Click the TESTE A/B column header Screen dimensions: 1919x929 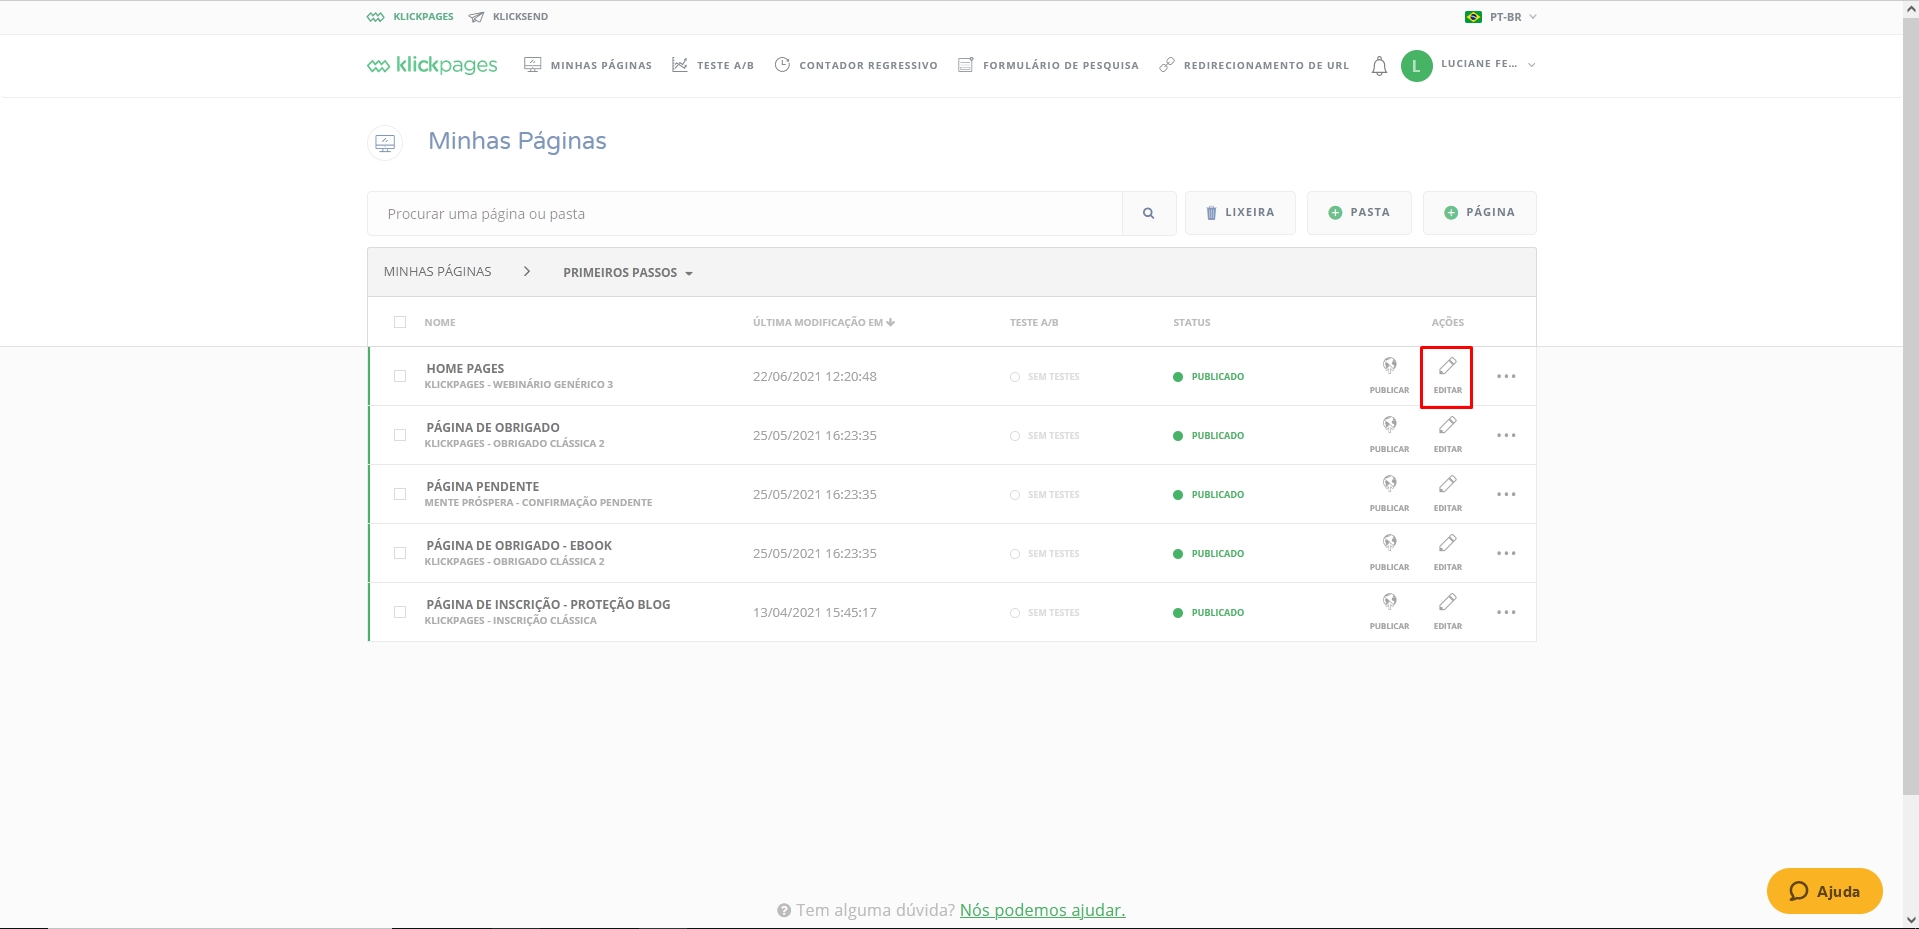[1034, 322]
